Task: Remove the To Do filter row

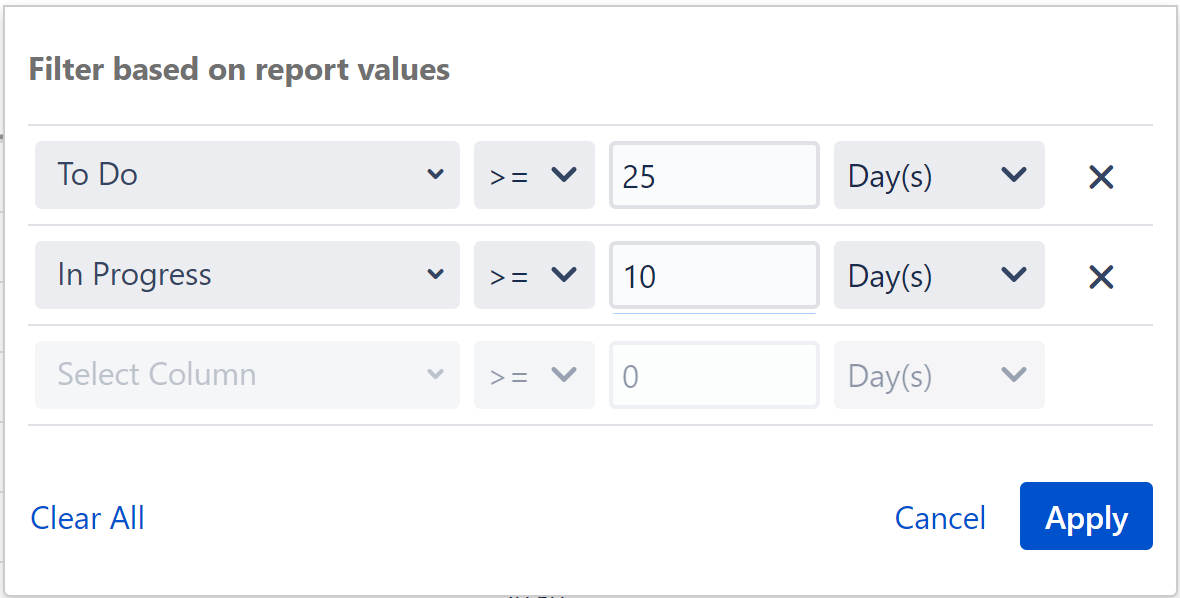Action: 1101,177
